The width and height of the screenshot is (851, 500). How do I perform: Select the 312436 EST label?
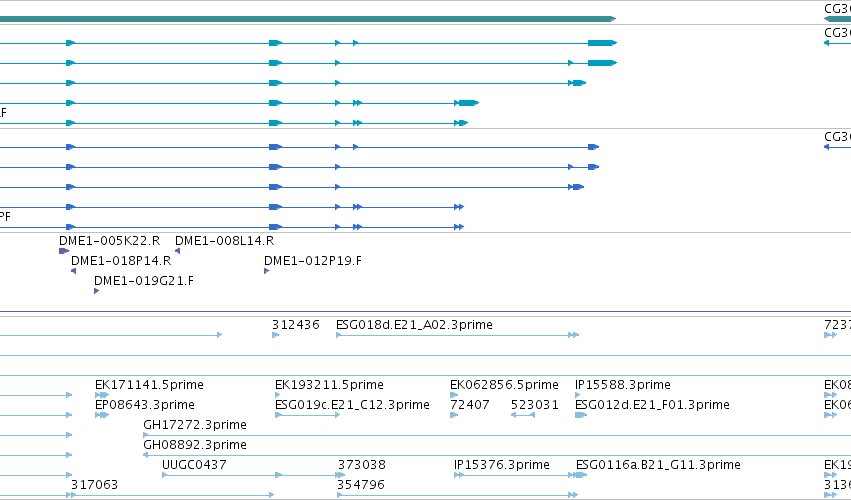tap(296, 325)
